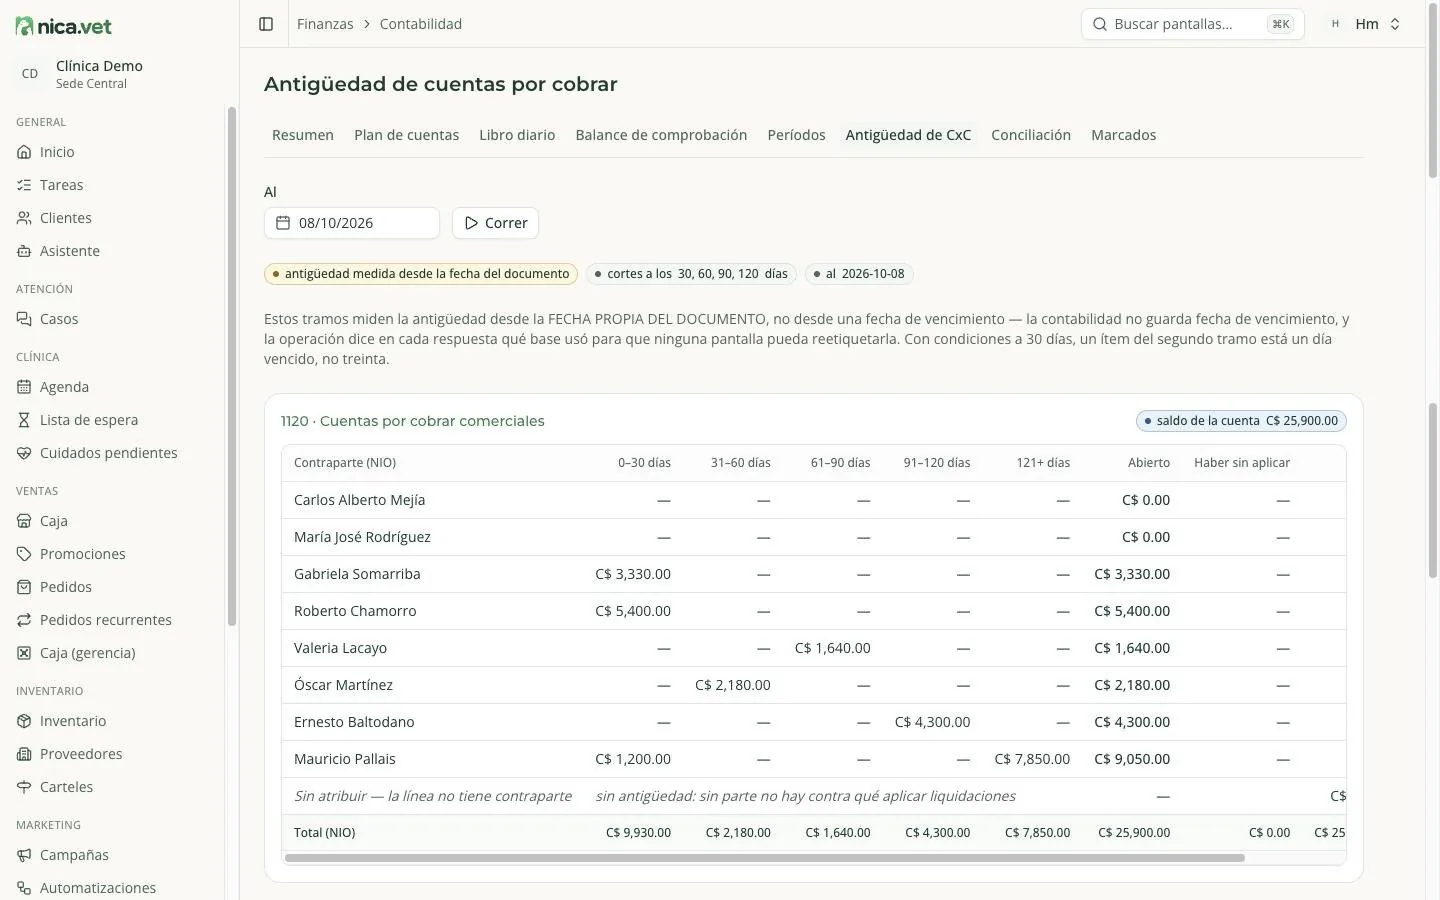Click Ernesto Baltodano C$ 4,300.00 cell
The image size is (1440, 900).
pyautogui.click(x=932, y=722)
